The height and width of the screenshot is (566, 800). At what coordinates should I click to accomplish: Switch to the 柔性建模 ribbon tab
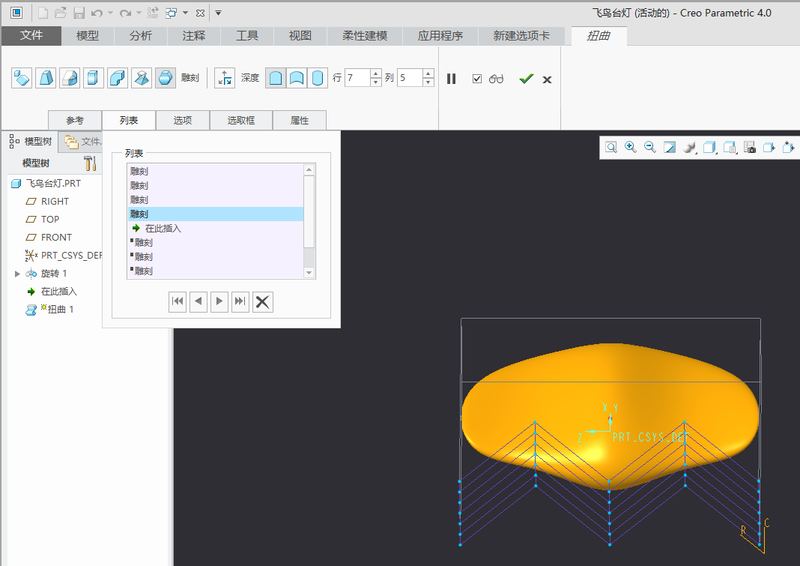coord(364,36)
